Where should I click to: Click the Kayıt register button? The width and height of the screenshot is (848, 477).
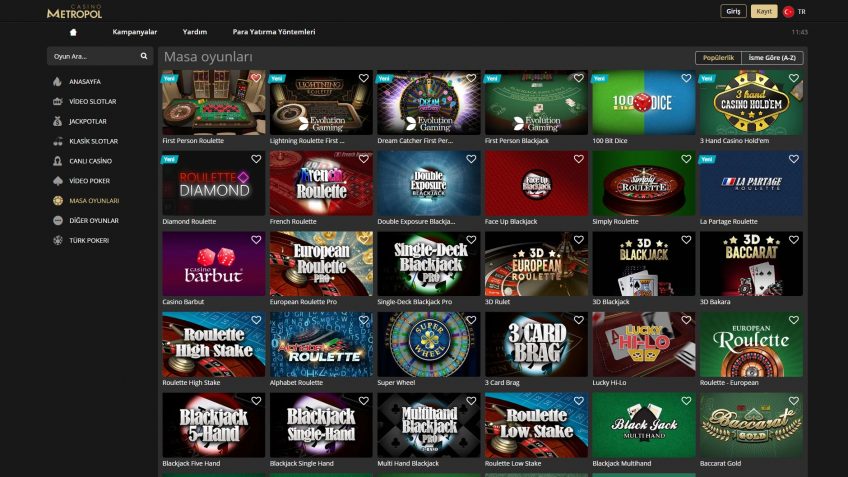point(764,12)
